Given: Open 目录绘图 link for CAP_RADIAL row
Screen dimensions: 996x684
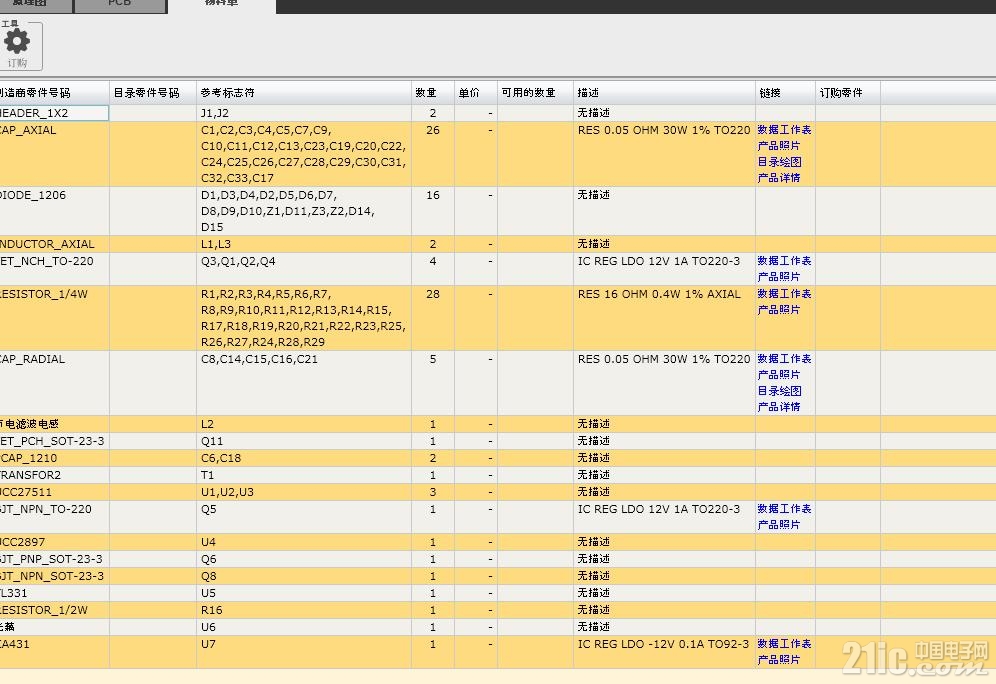Looking at the screenshot, I should (779, 391).
